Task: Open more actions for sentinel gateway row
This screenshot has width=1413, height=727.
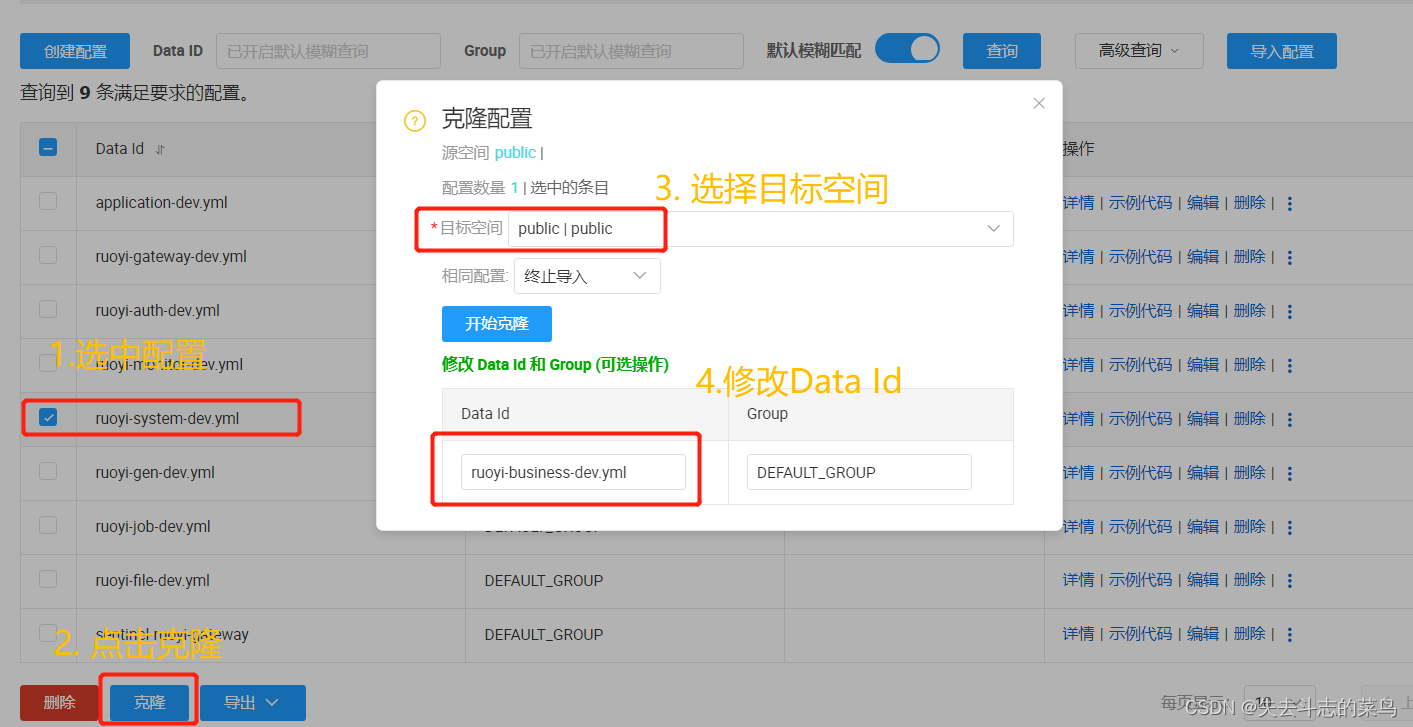Action: (x=1289, y=635)
